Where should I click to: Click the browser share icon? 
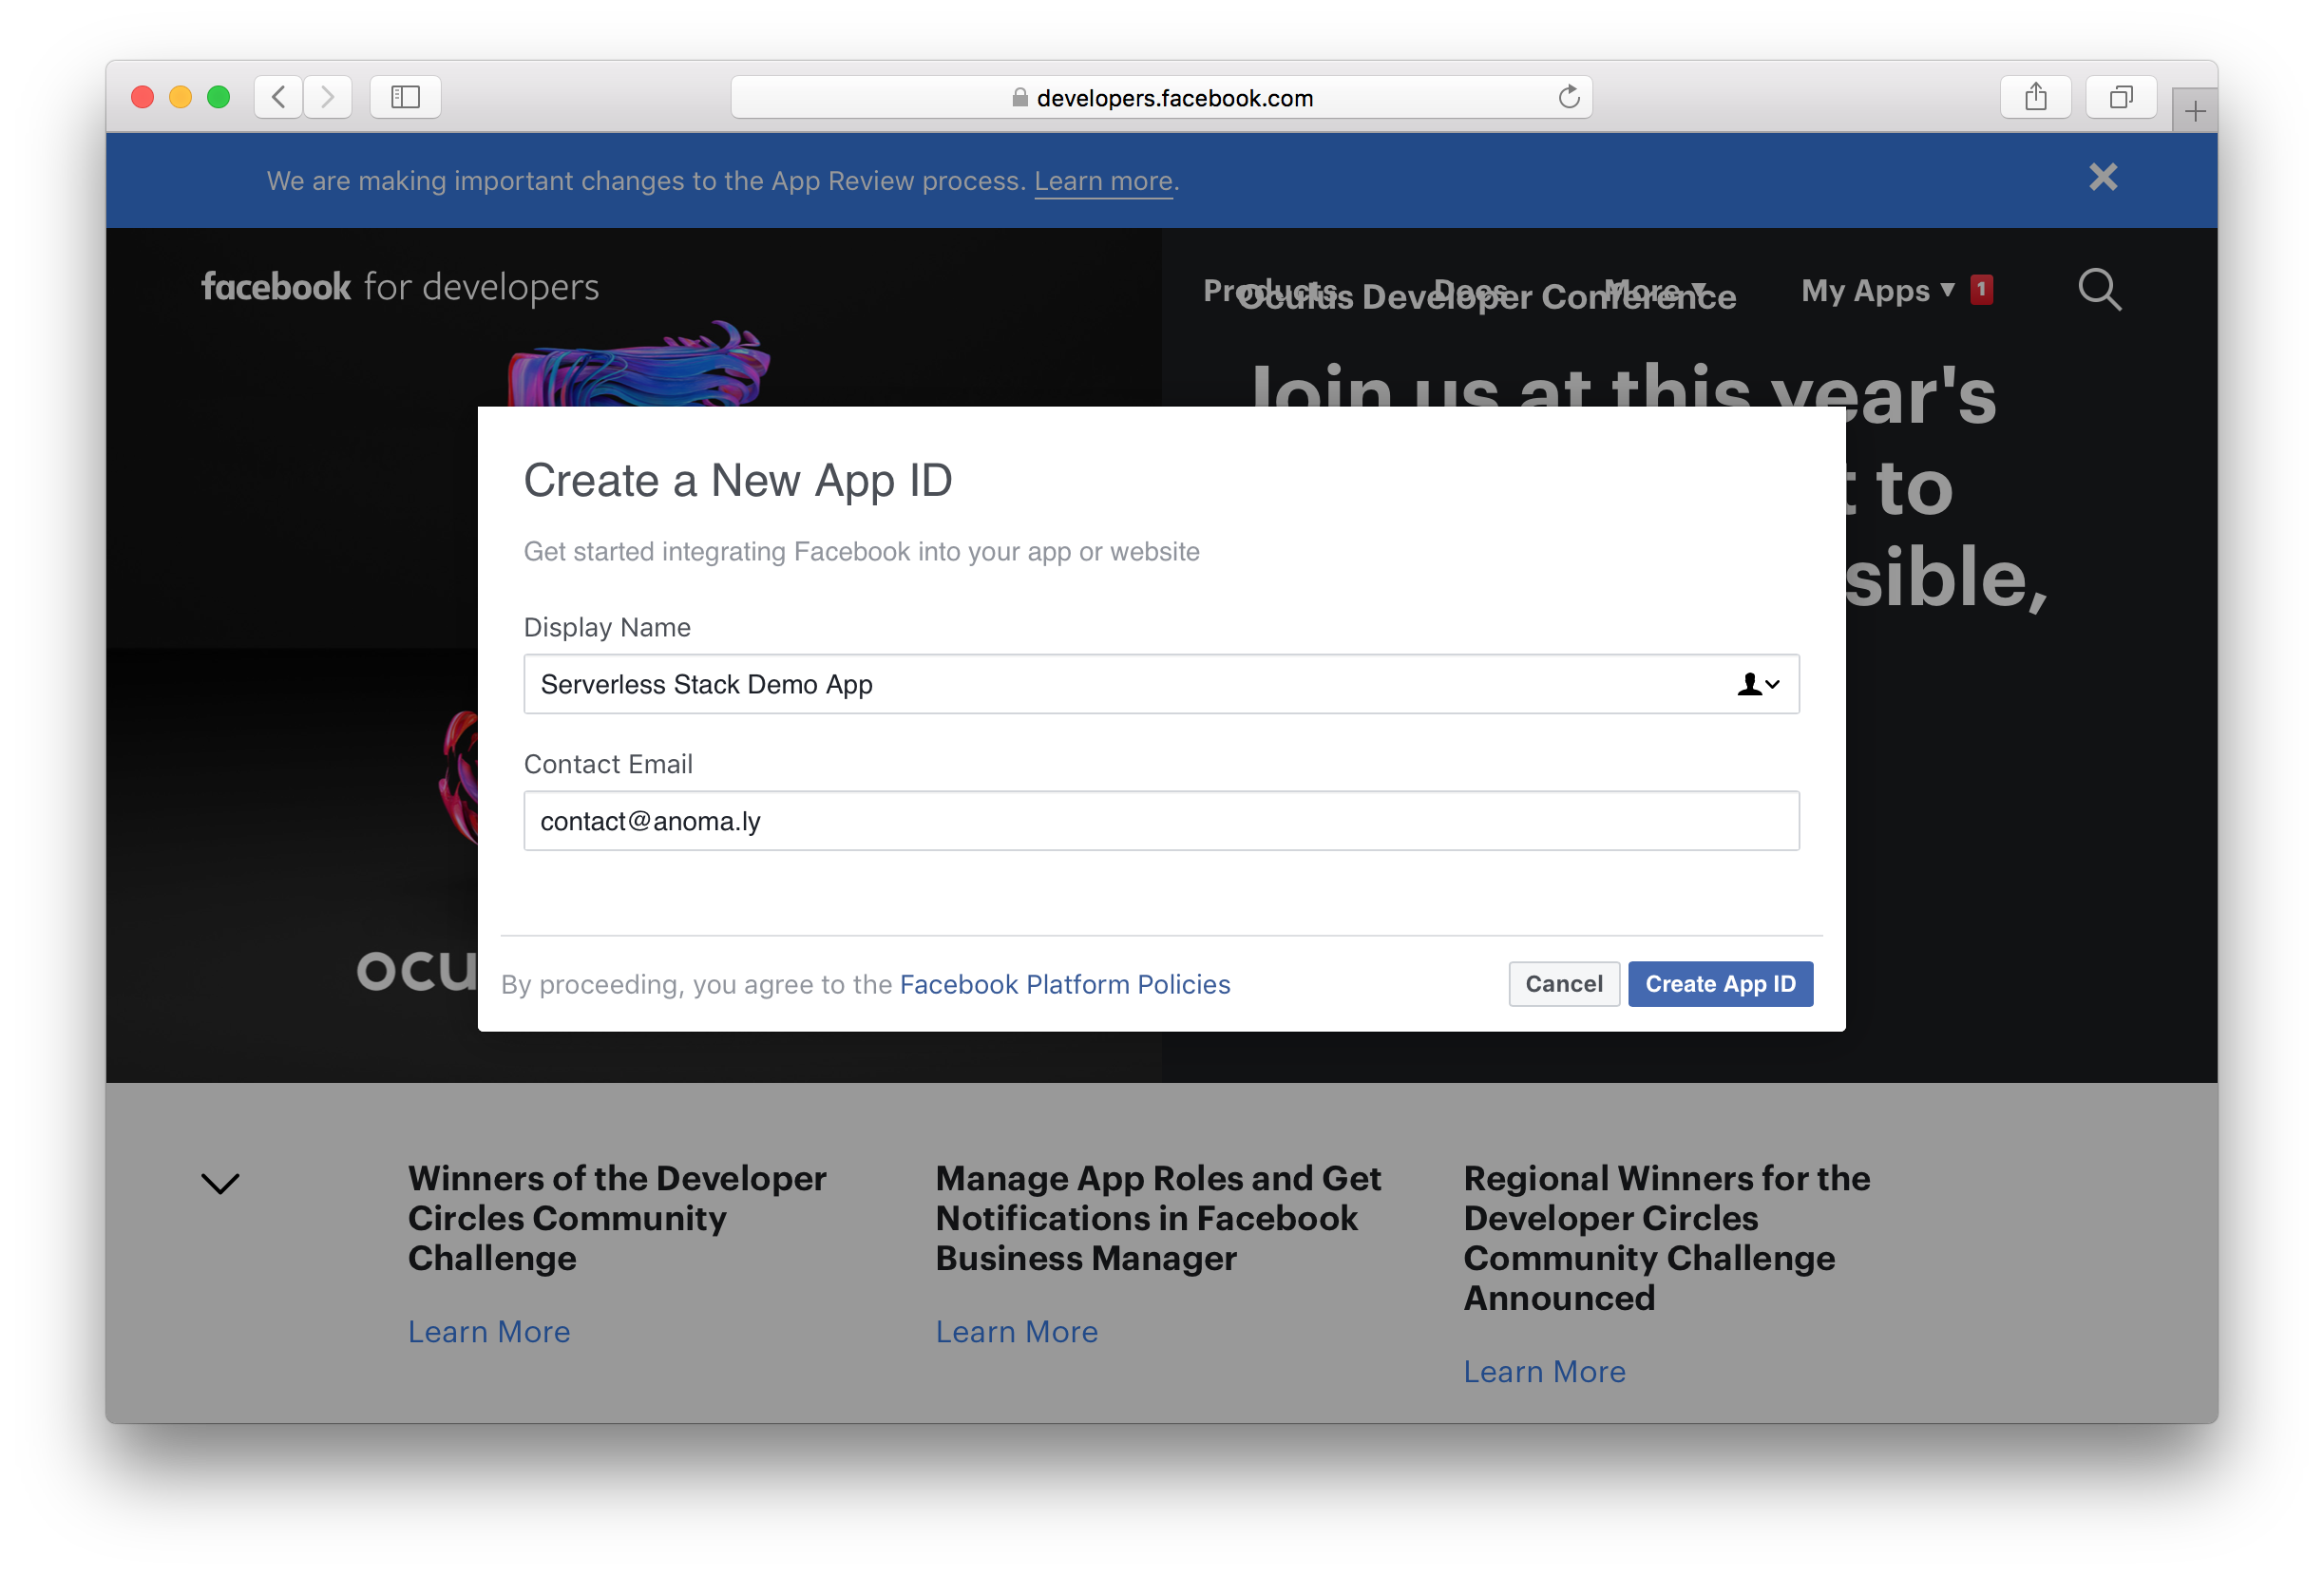click(x=2036, y=97)
